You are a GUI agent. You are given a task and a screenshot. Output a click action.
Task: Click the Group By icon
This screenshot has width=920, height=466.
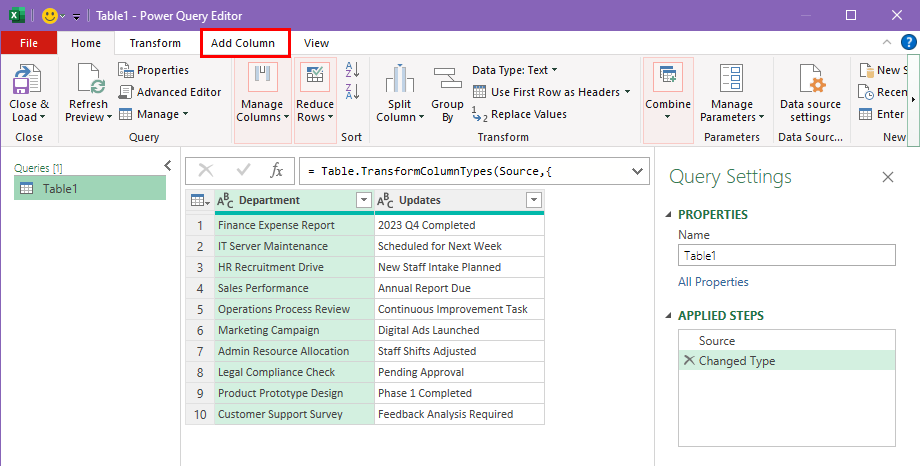448,79
